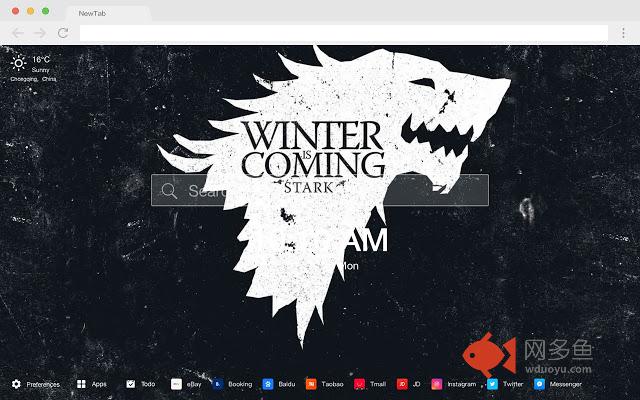The width and height of the screenshot is (640, 400).
Task: Click the browser address bar
Action: pos(344,33)
